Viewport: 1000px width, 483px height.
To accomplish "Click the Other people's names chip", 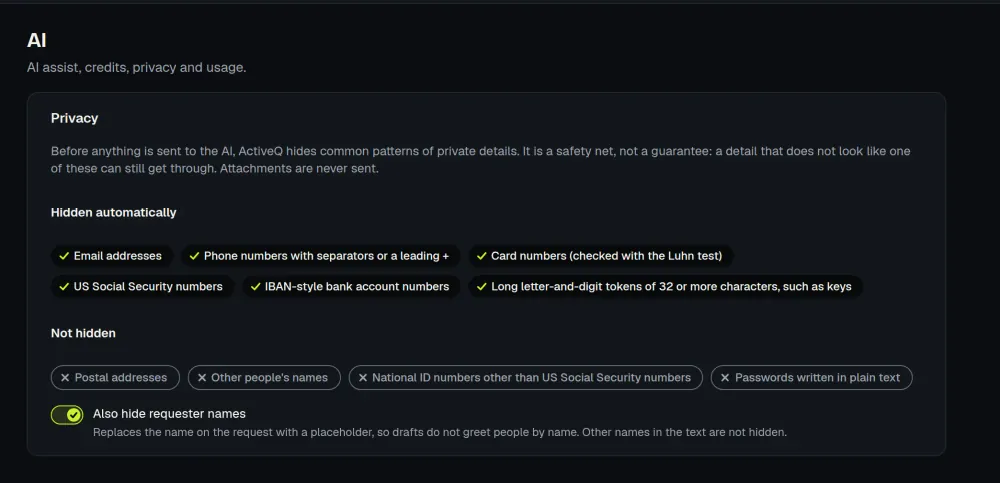I will tap(264, 378).
